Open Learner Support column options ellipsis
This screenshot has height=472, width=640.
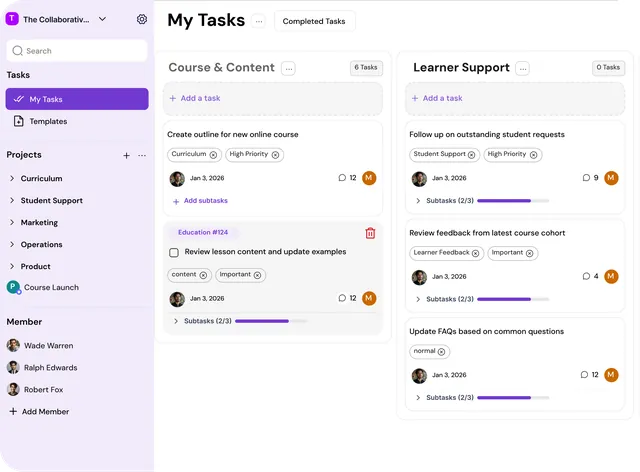523,68
